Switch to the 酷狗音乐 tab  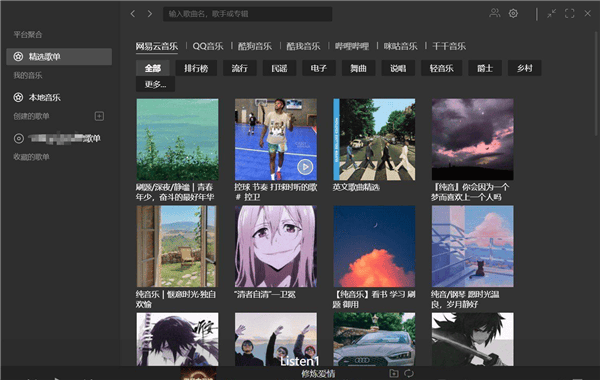pos(255,46)
